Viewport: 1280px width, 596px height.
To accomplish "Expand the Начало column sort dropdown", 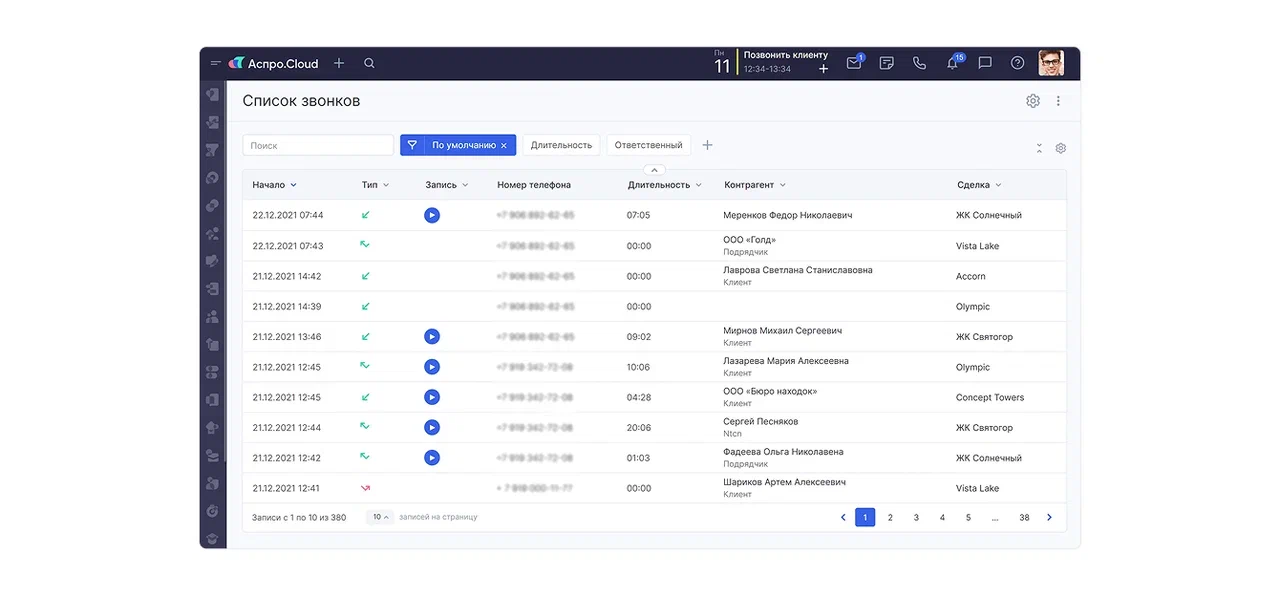I will coord(293,185).
